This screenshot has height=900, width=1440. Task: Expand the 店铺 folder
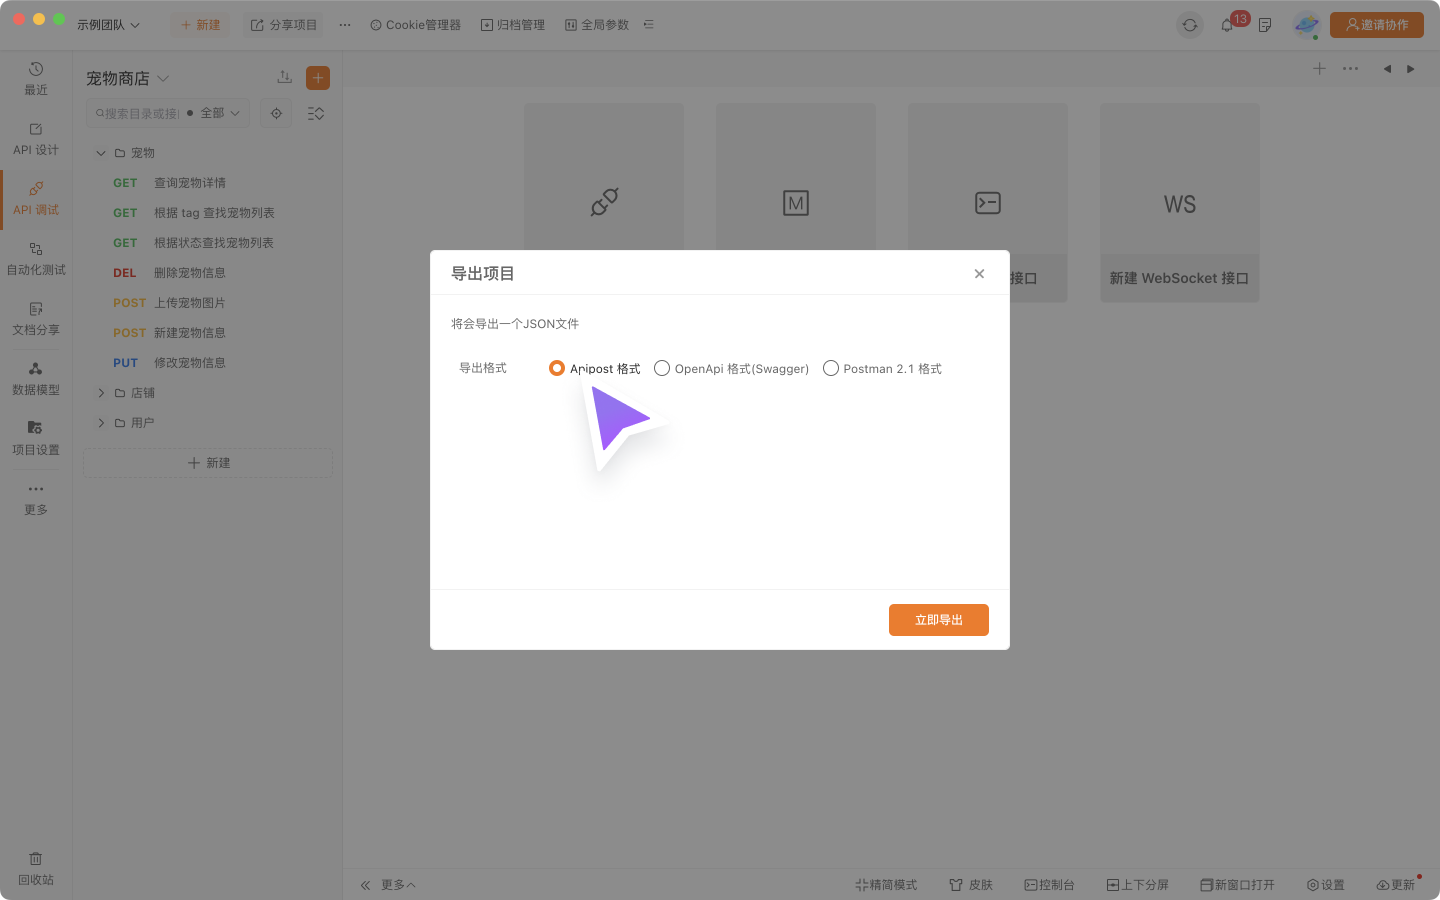click(101, 393)
